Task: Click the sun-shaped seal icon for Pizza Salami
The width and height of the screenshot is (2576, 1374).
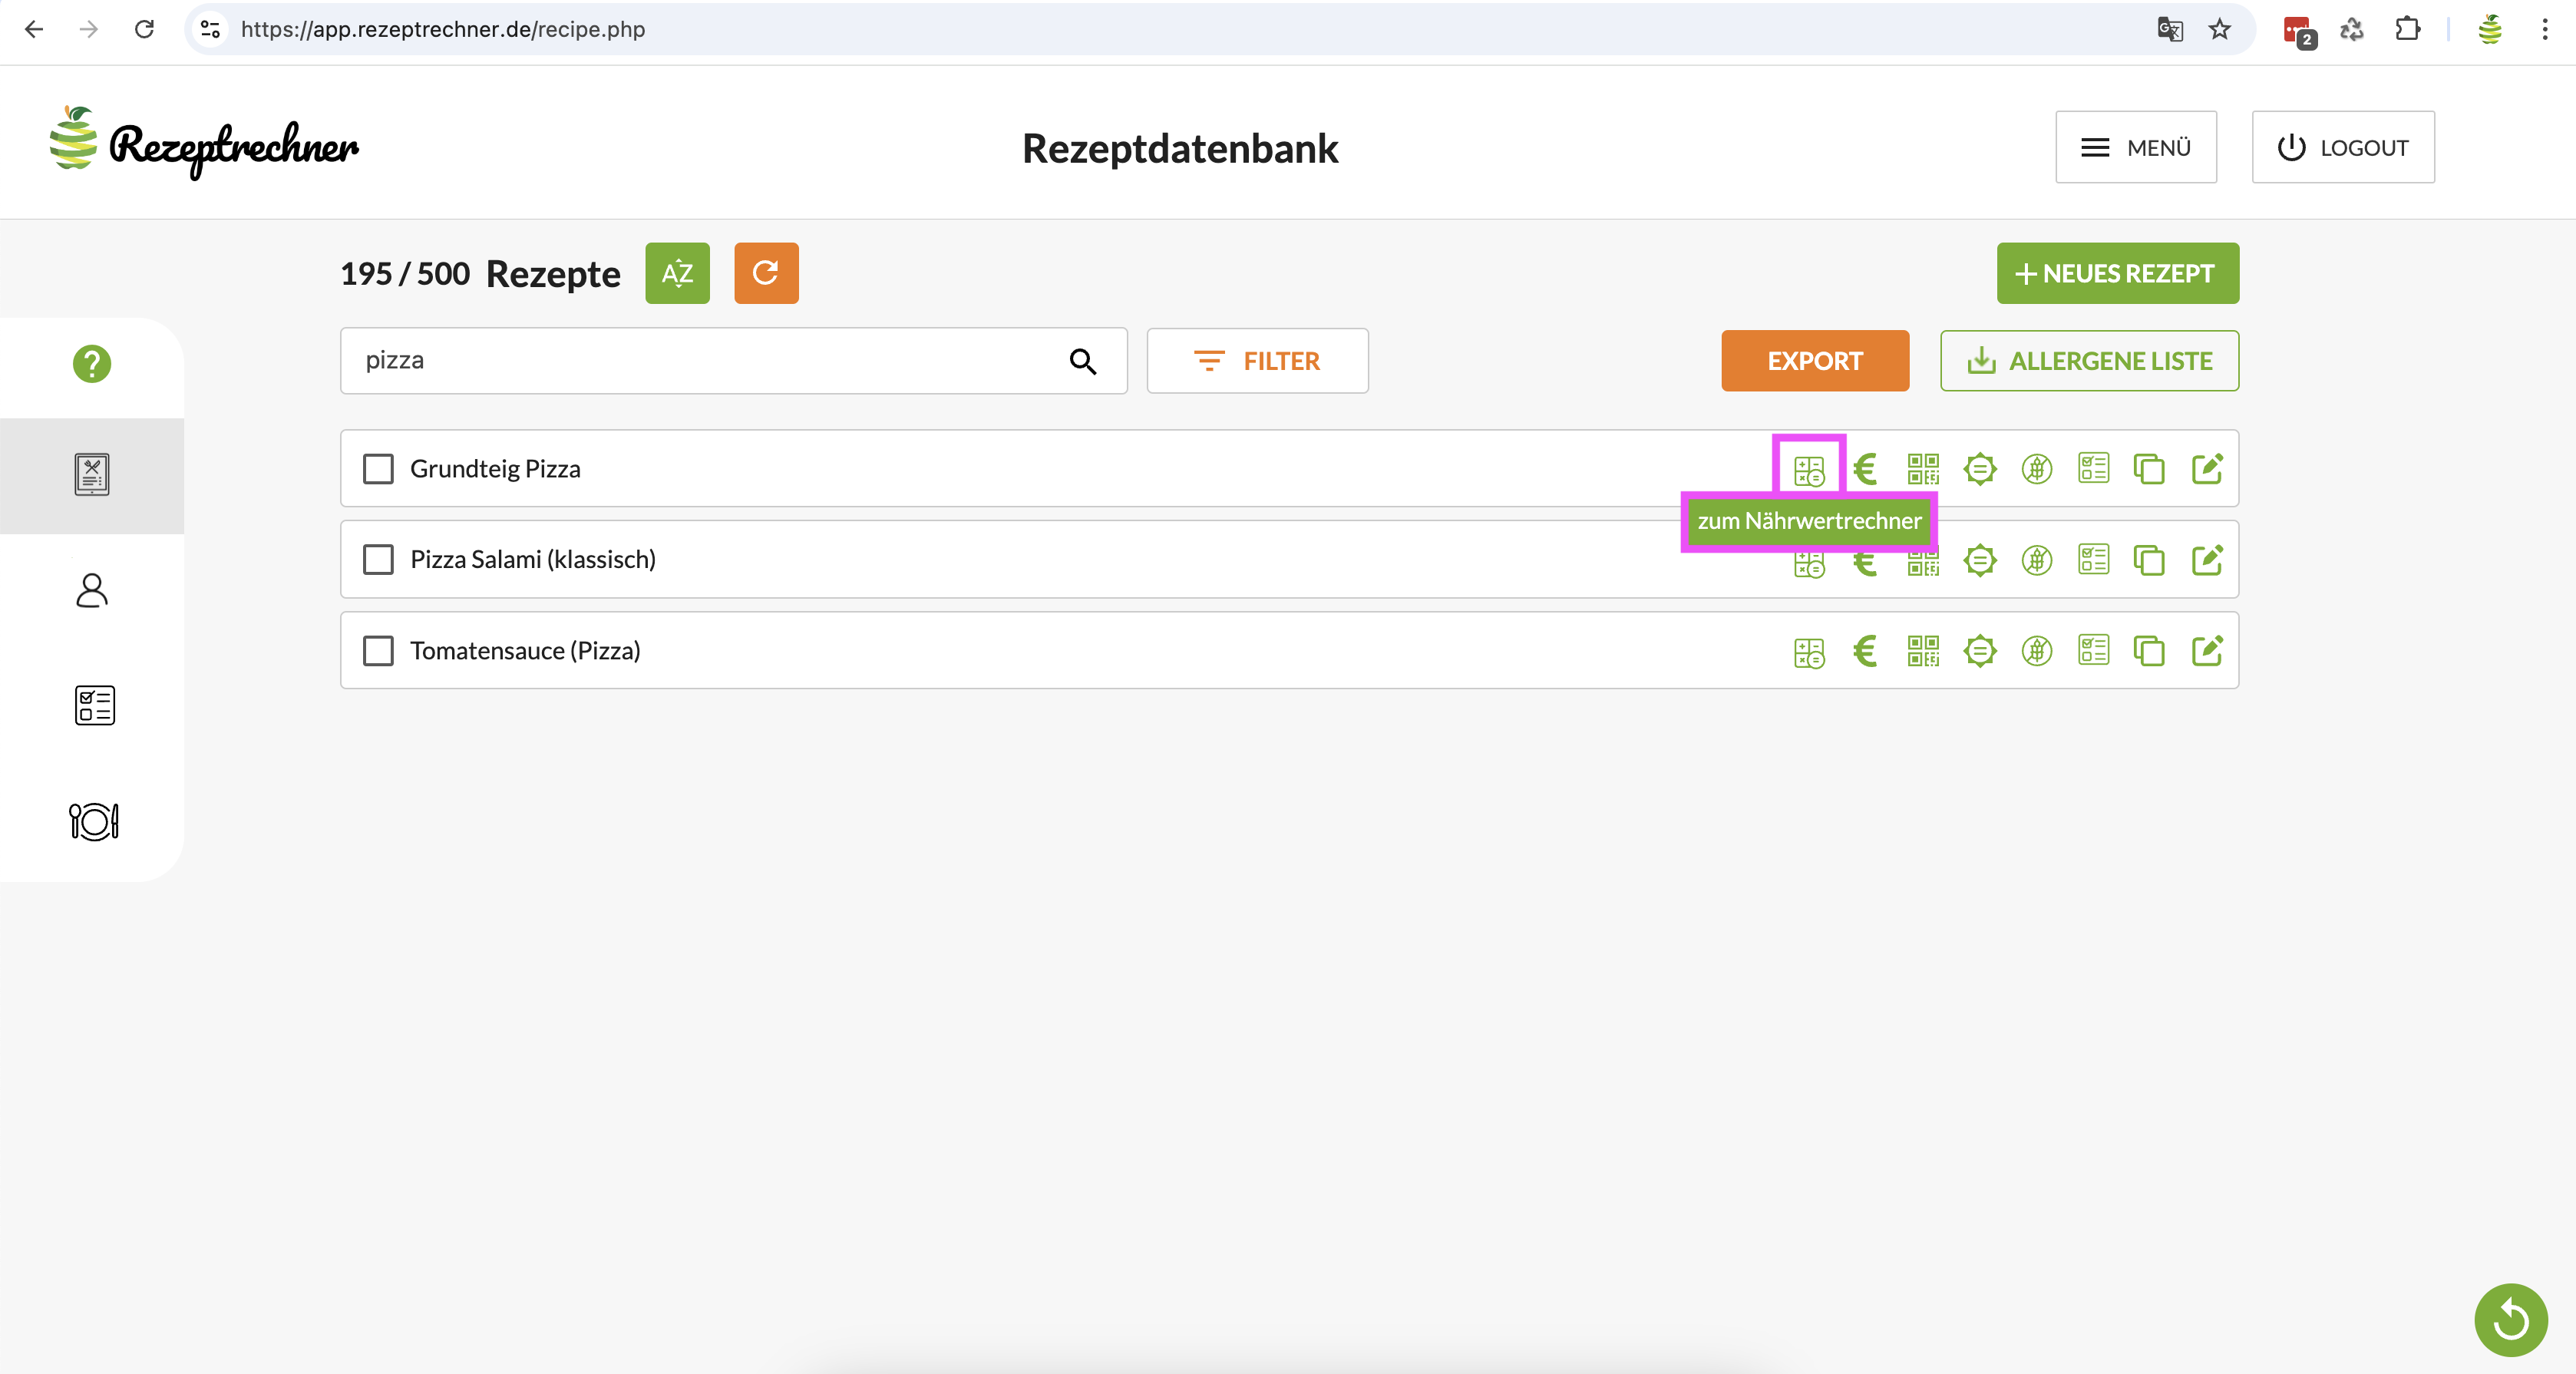Action: pyautogui.click(x=1979, y=560)
